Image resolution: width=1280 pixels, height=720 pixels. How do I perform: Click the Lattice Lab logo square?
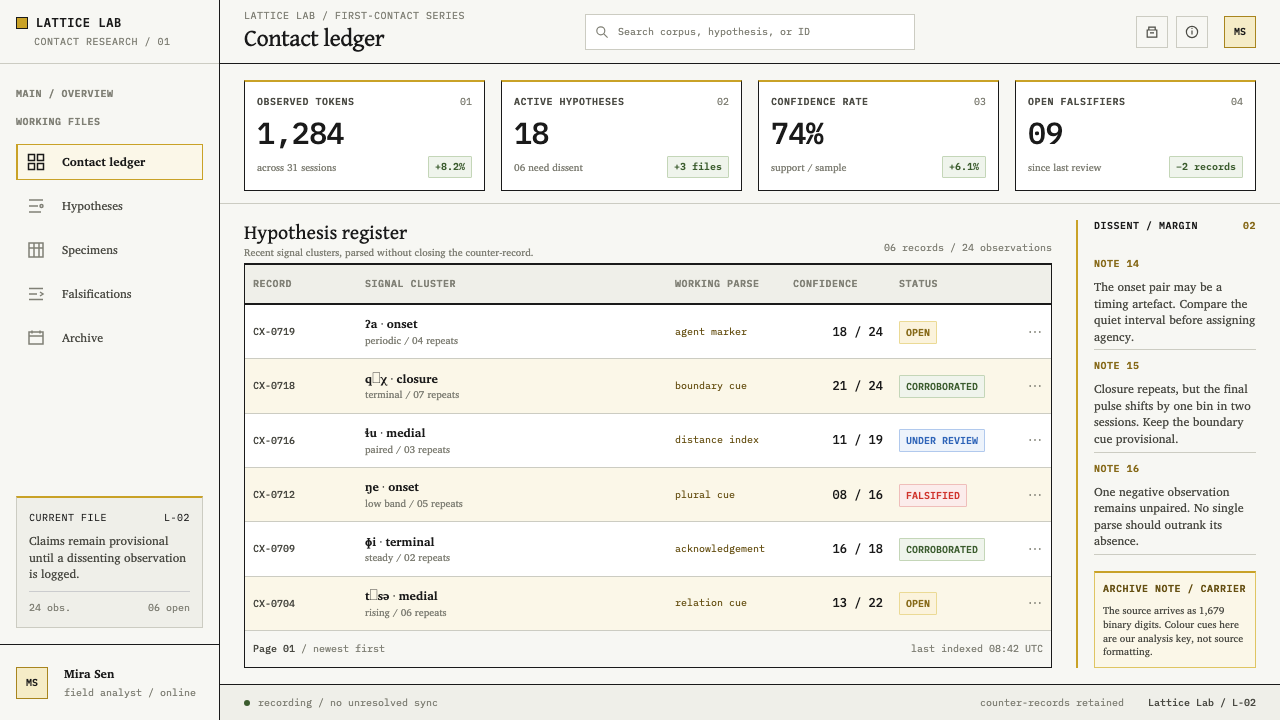coord(22,22)
